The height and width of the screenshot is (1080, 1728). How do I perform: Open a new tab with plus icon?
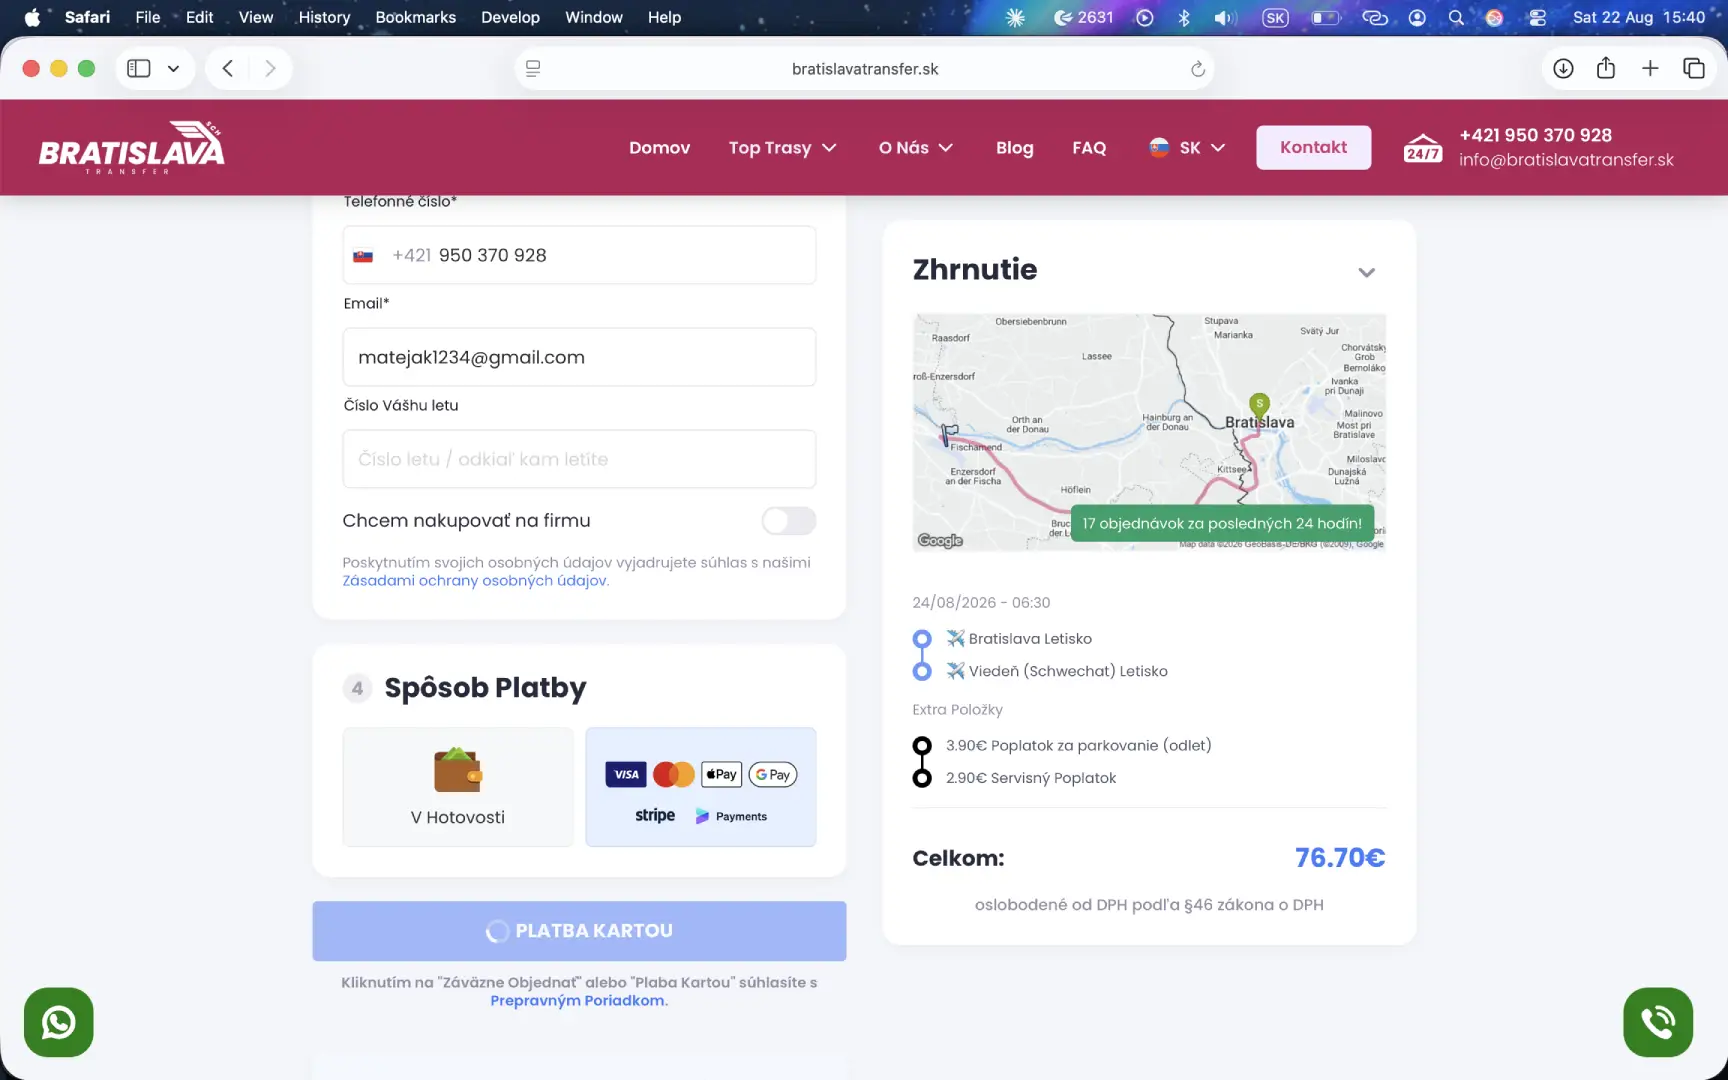click(x=1650, y=68)
